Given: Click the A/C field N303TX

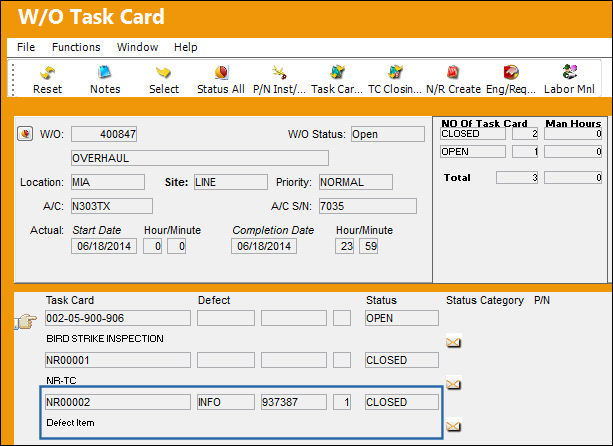Looking at the screenshot, I should 112,206.
